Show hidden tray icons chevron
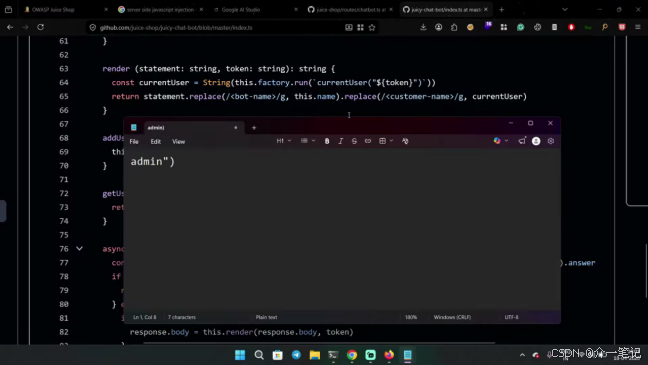This screenshot has width=648, height=365. point(522,355)
